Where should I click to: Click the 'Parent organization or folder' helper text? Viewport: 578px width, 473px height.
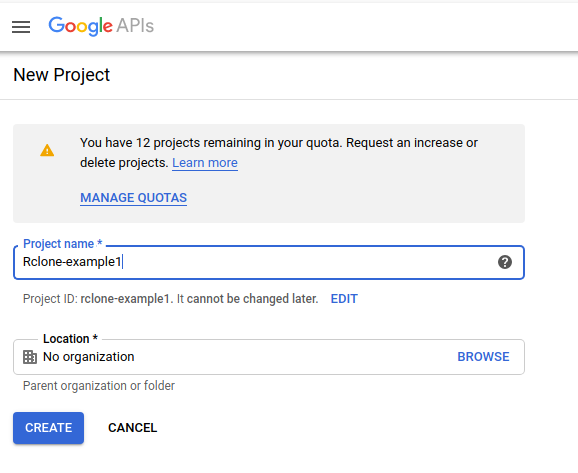(99, 386)
